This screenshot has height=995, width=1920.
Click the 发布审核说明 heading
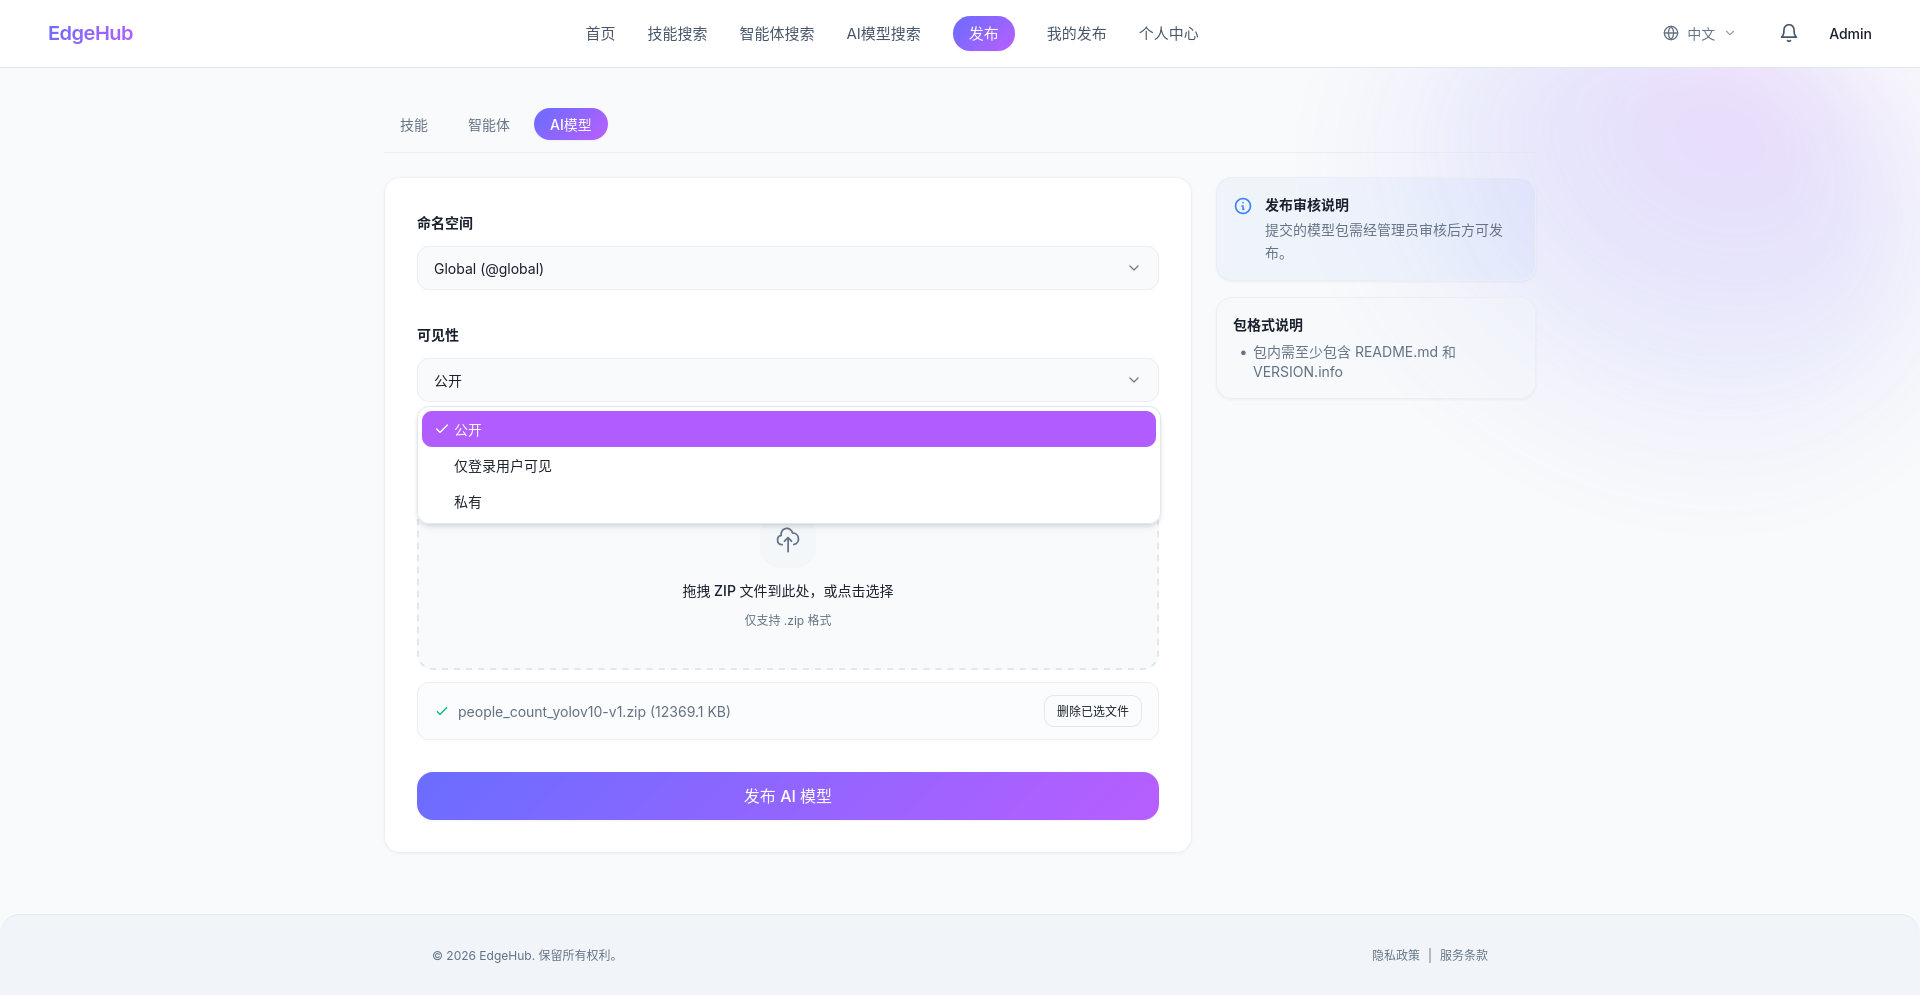(1307, 205)
